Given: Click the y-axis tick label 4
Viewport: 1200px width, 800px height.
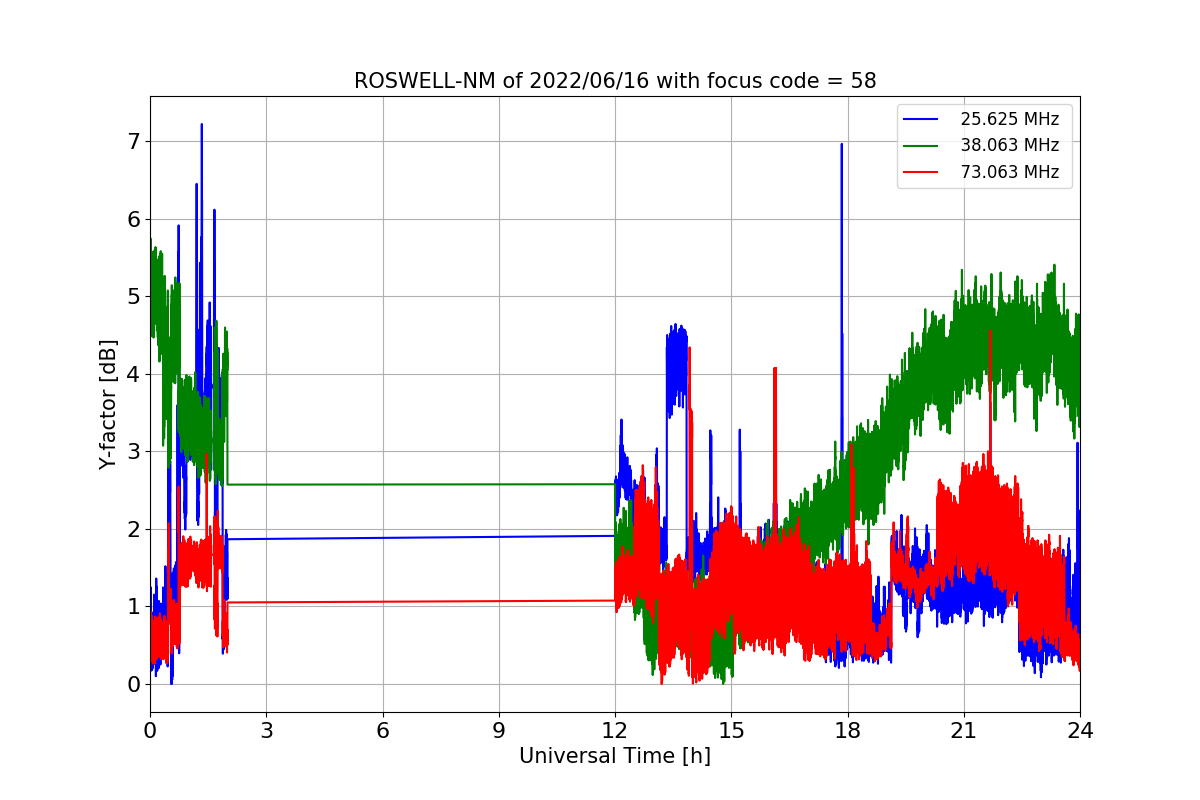Looking at the screenshot, I should (133, 374).
